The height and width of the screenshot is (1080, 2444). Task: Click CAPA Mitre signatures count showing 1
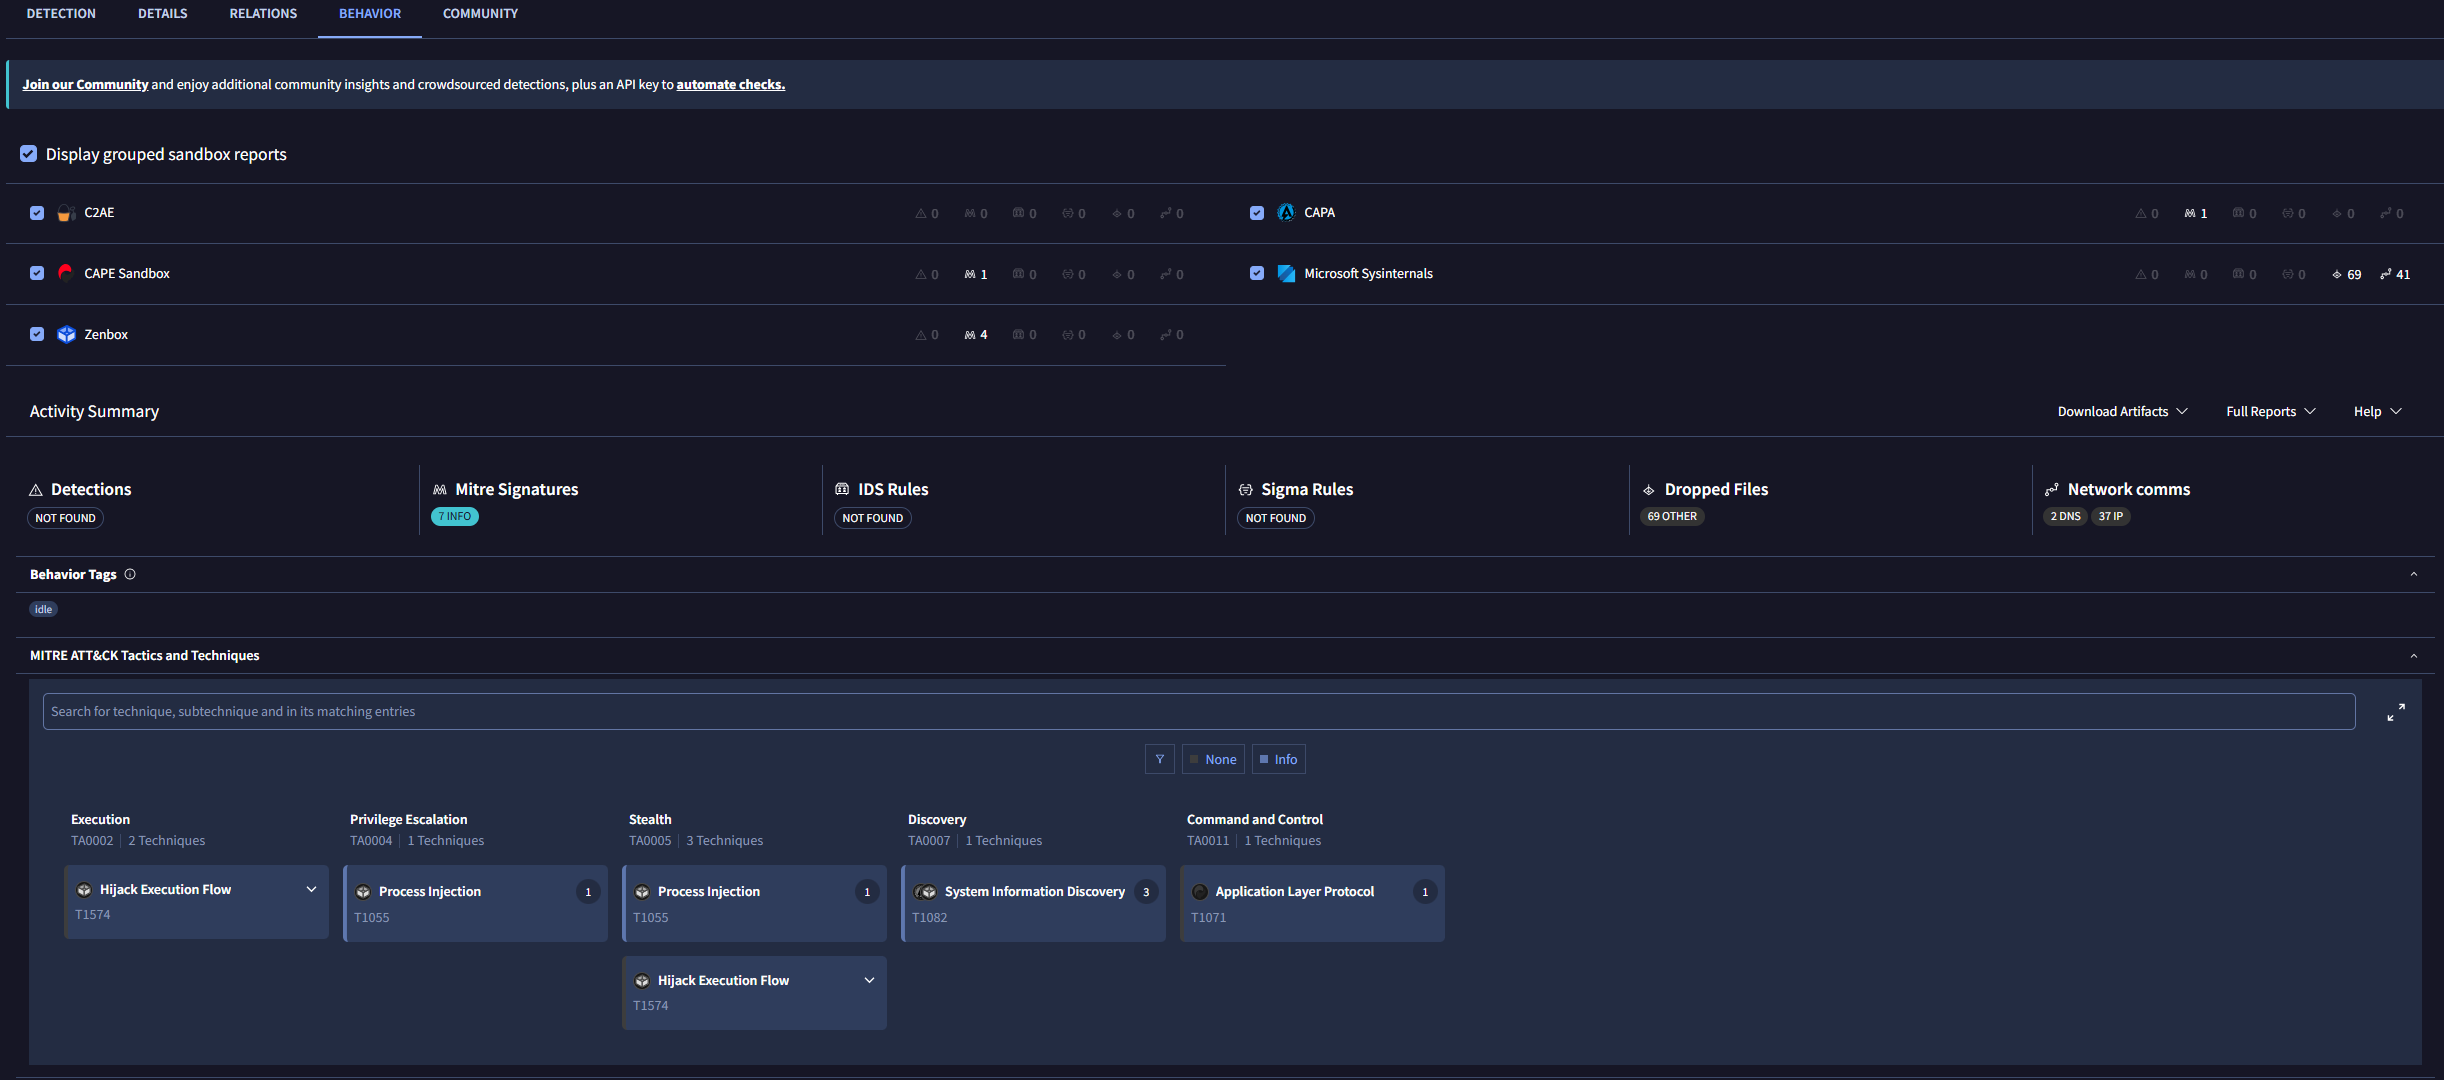(2196, 214)
